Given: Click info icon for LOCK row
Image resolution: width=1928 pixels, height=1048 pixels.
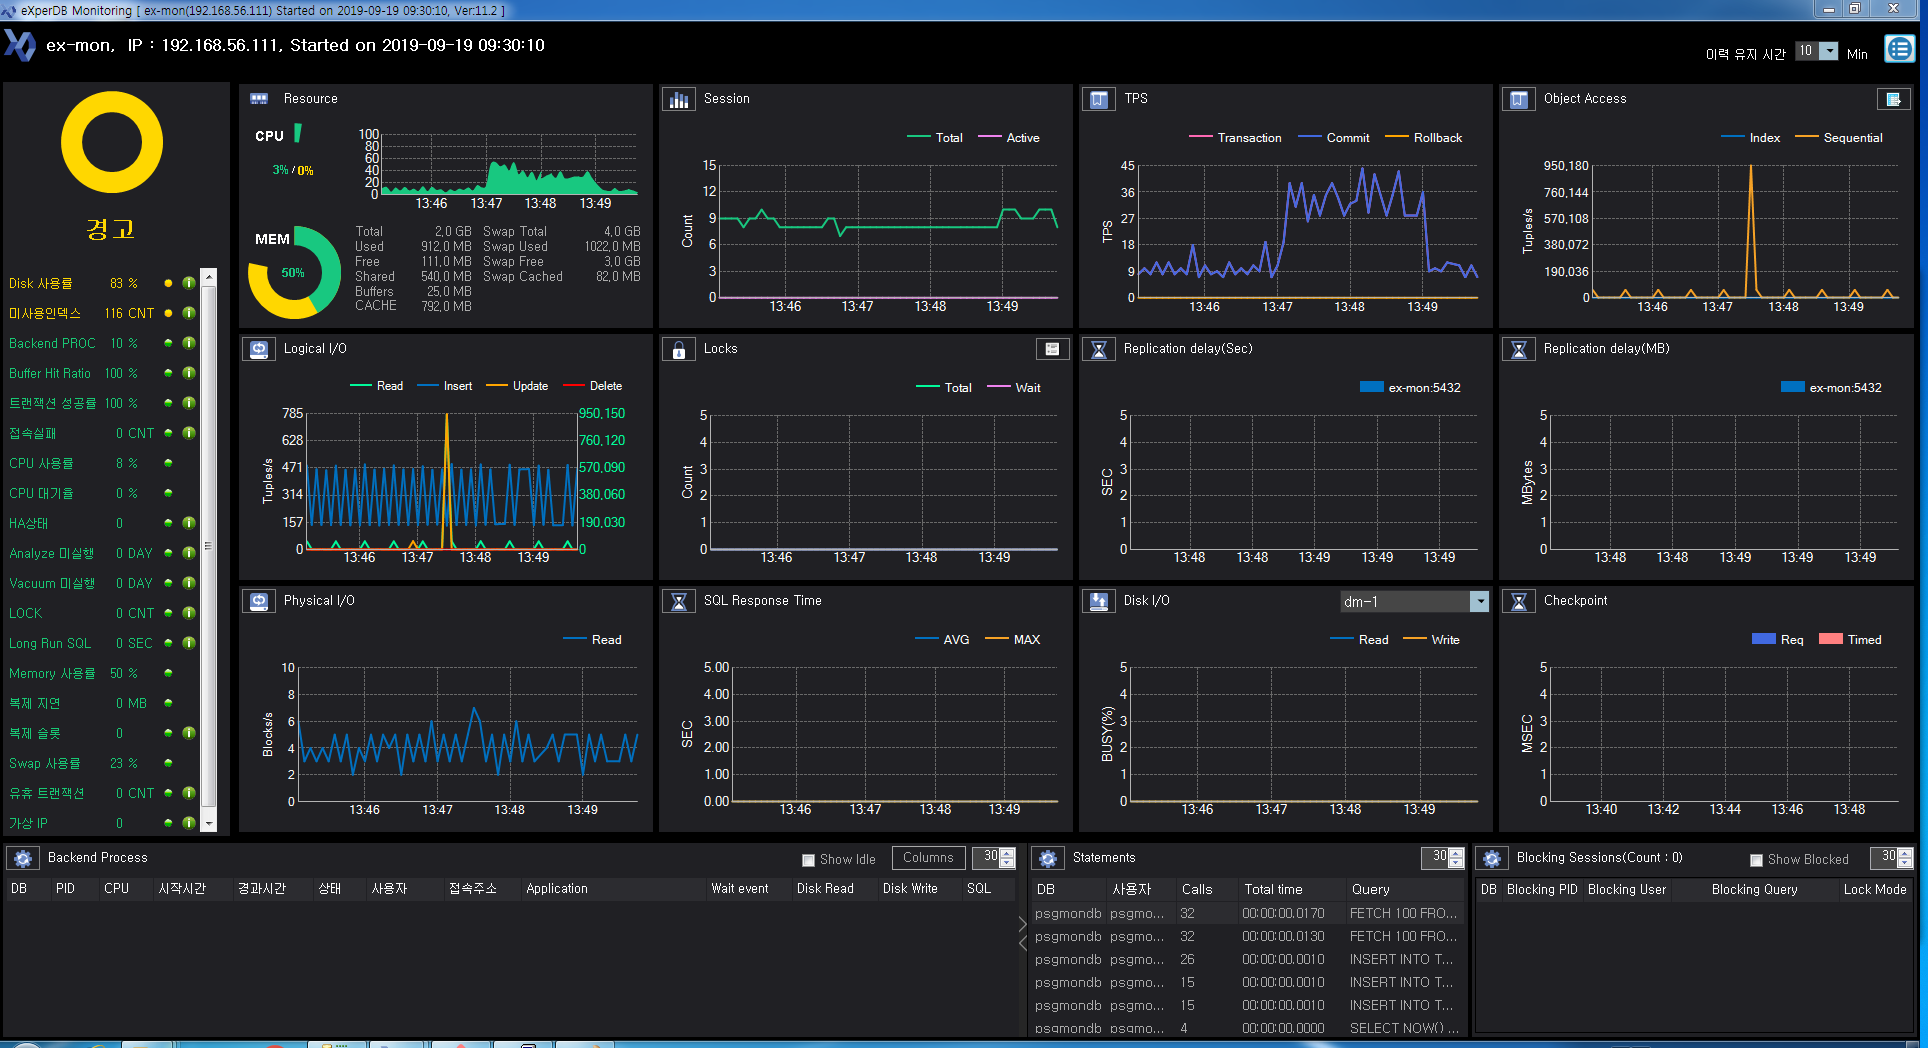Looking at the screenshot, I should pos(188,613).
